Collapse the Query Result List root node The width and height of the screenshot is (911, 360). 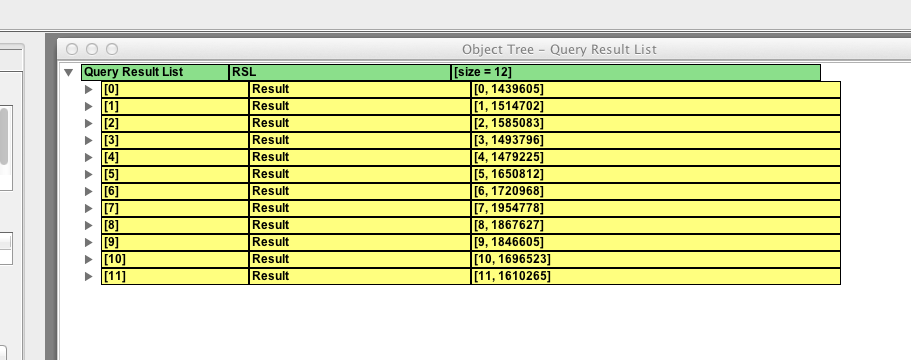click(x=69, y=73)
